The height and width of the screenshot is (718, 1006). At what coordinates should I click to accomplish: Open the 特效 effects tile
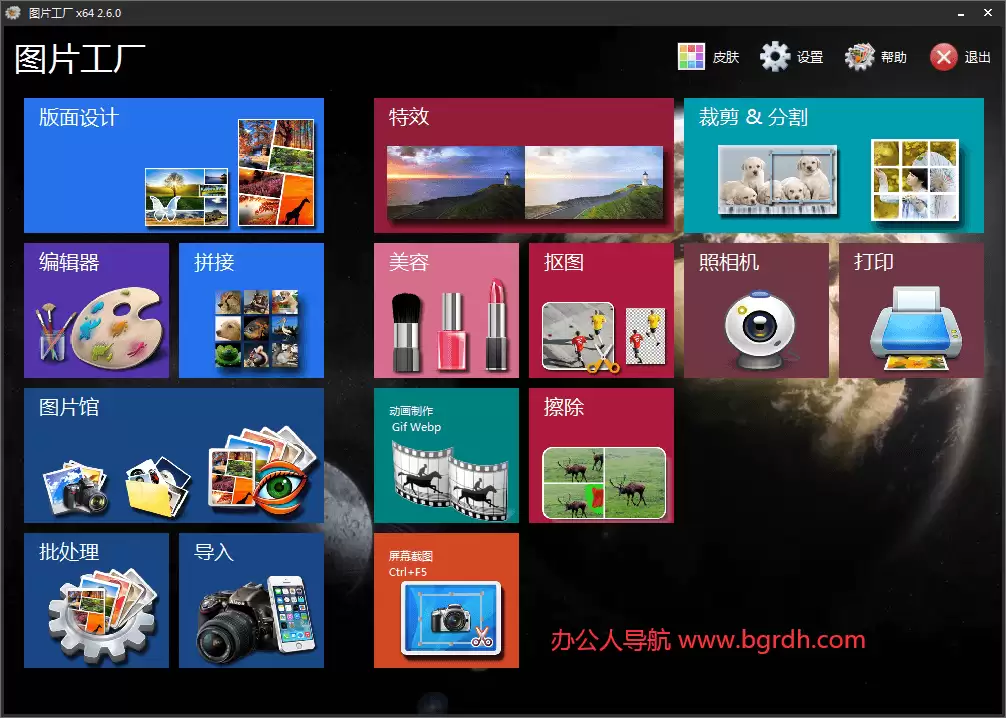click(524, 166)
